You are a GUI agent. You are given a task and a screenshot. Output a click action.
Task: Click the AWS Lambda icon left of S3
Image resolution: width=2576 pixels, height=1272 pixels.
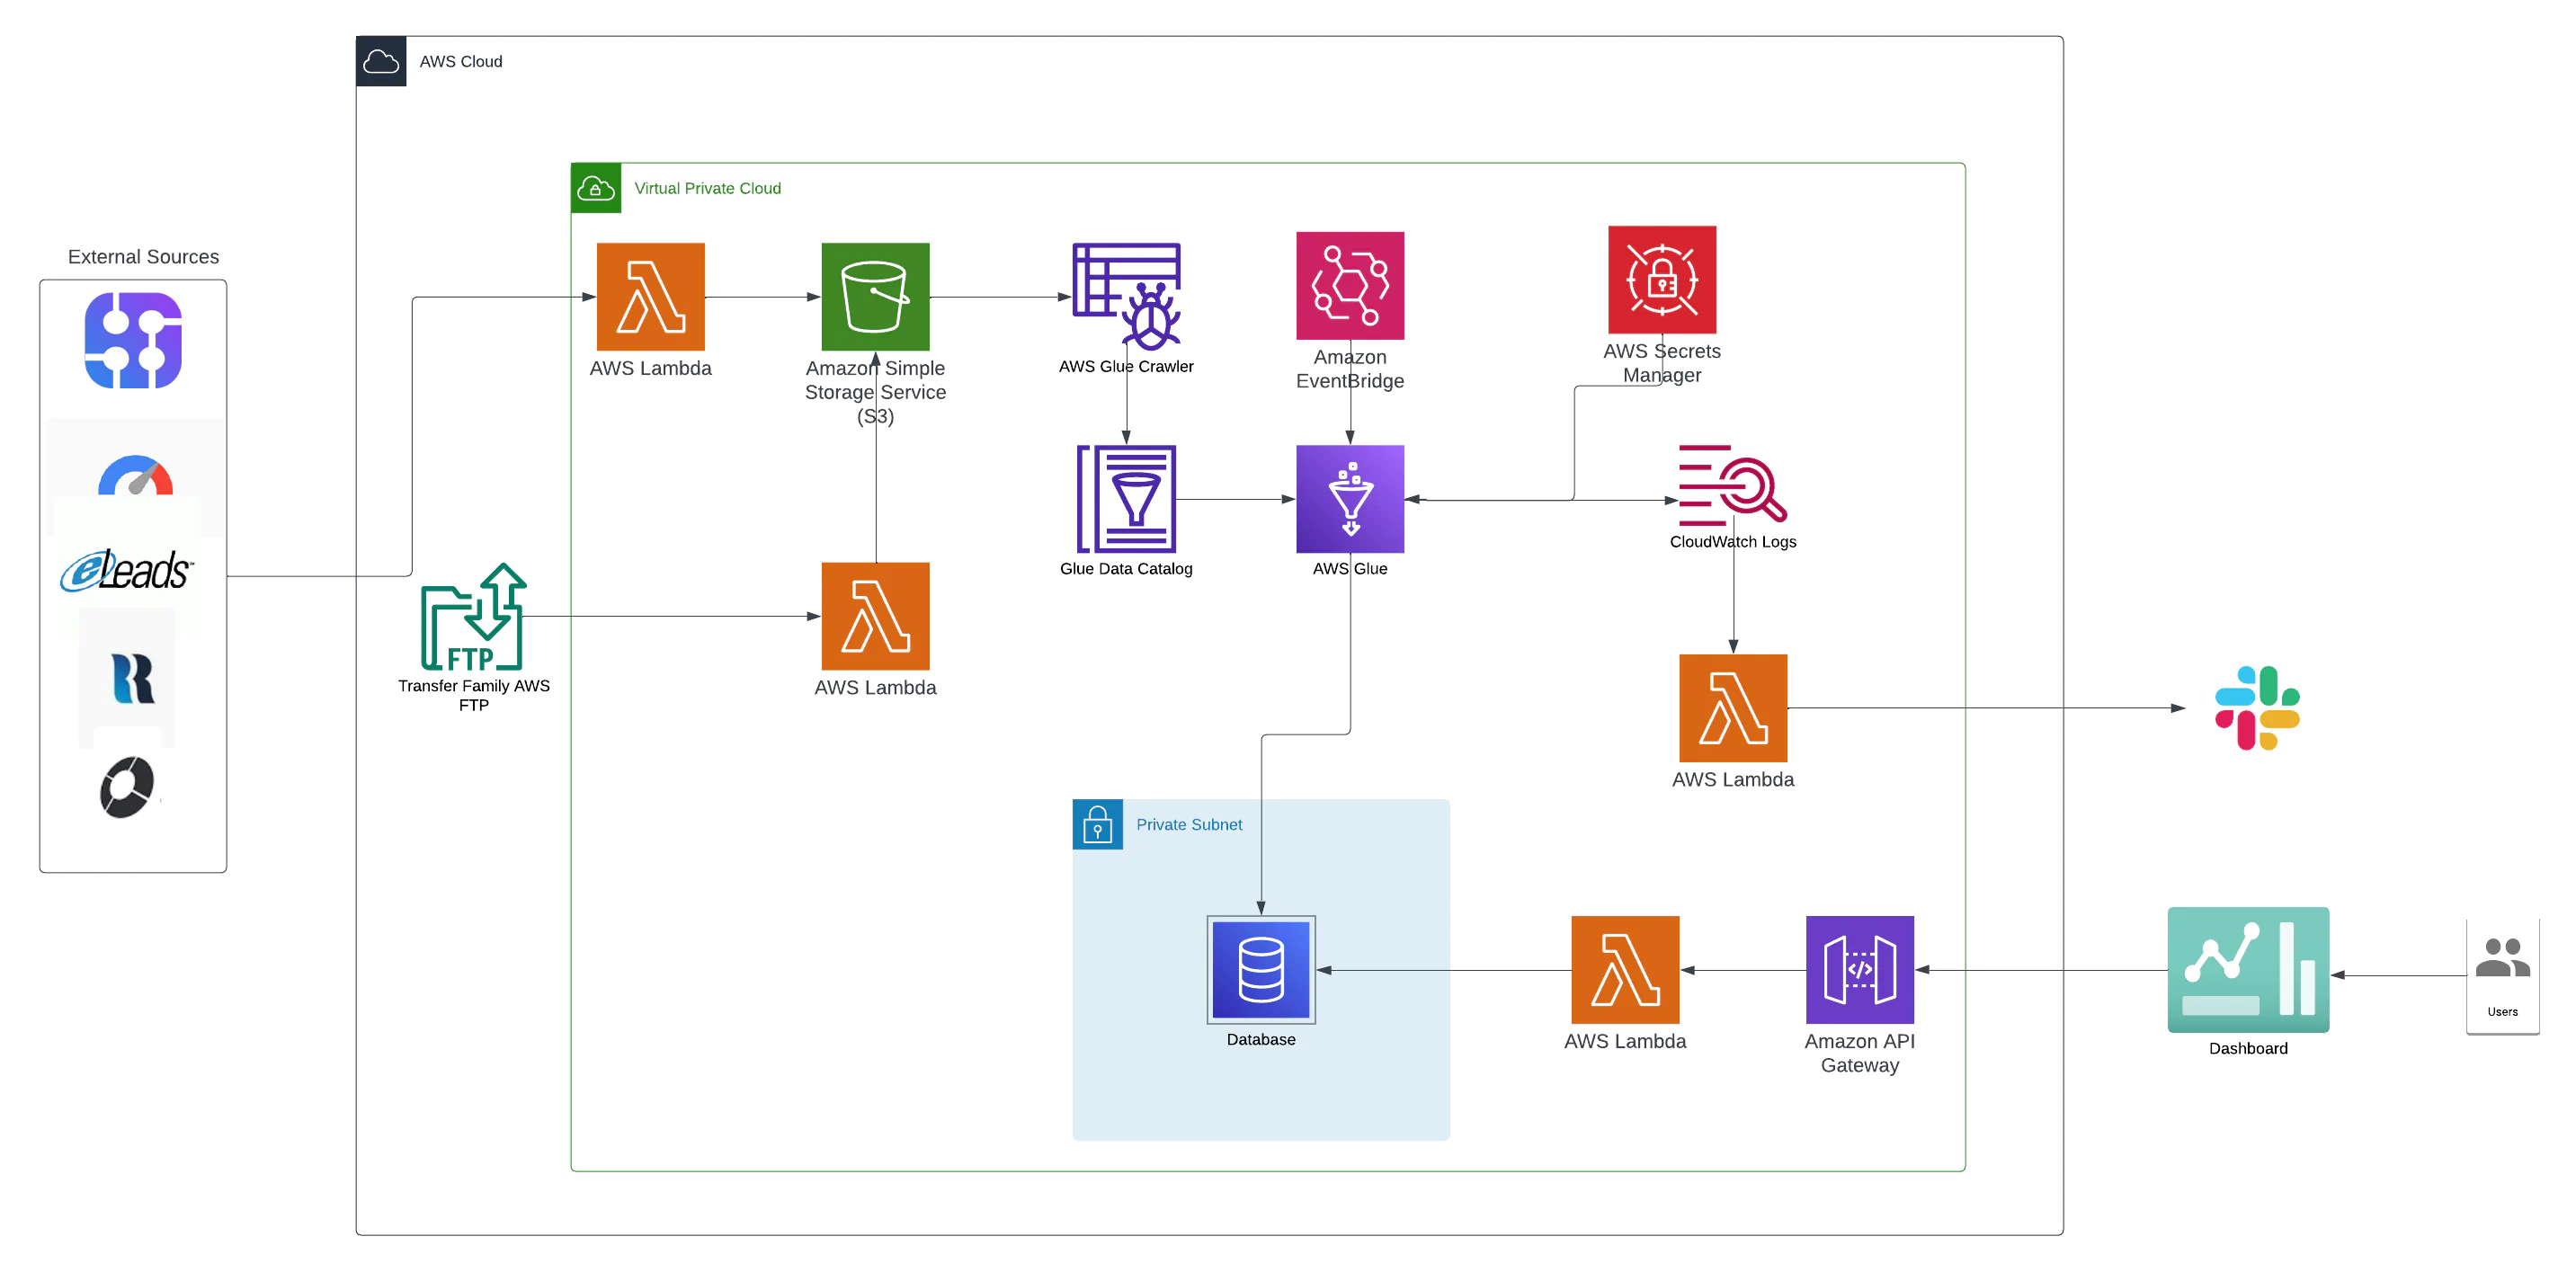click(x=651, y=297)
